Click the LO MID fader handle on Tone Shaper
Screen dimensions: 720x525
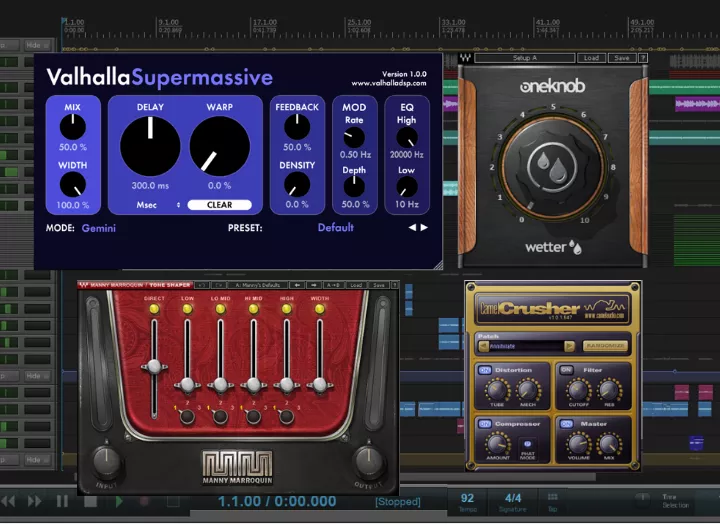point(220,385)
